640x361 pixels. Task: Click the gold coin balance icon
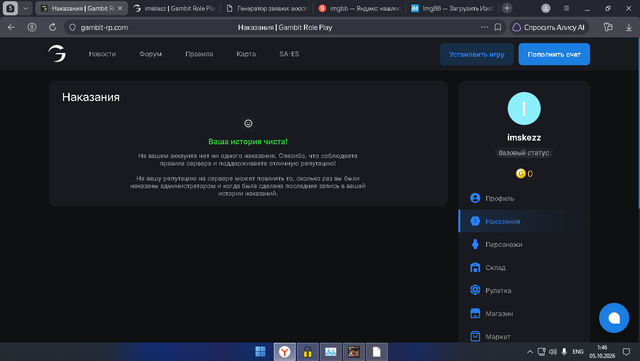pos(520,174)
